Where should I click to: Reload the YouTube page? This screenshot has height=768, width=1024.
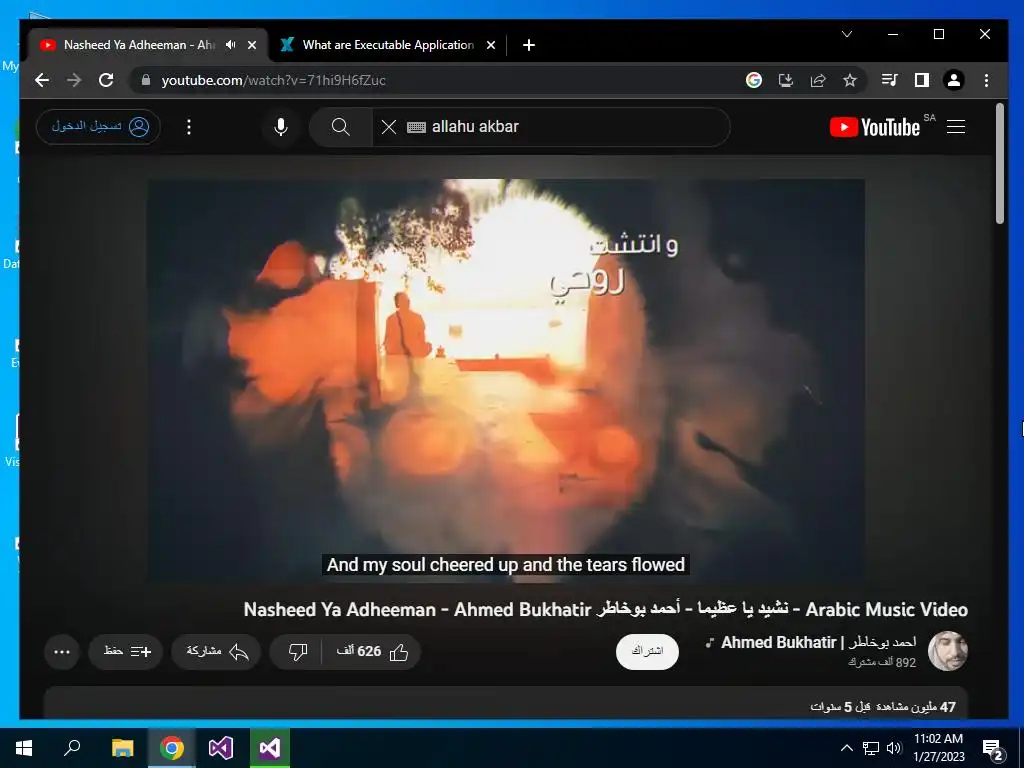(x=106, y=80)
